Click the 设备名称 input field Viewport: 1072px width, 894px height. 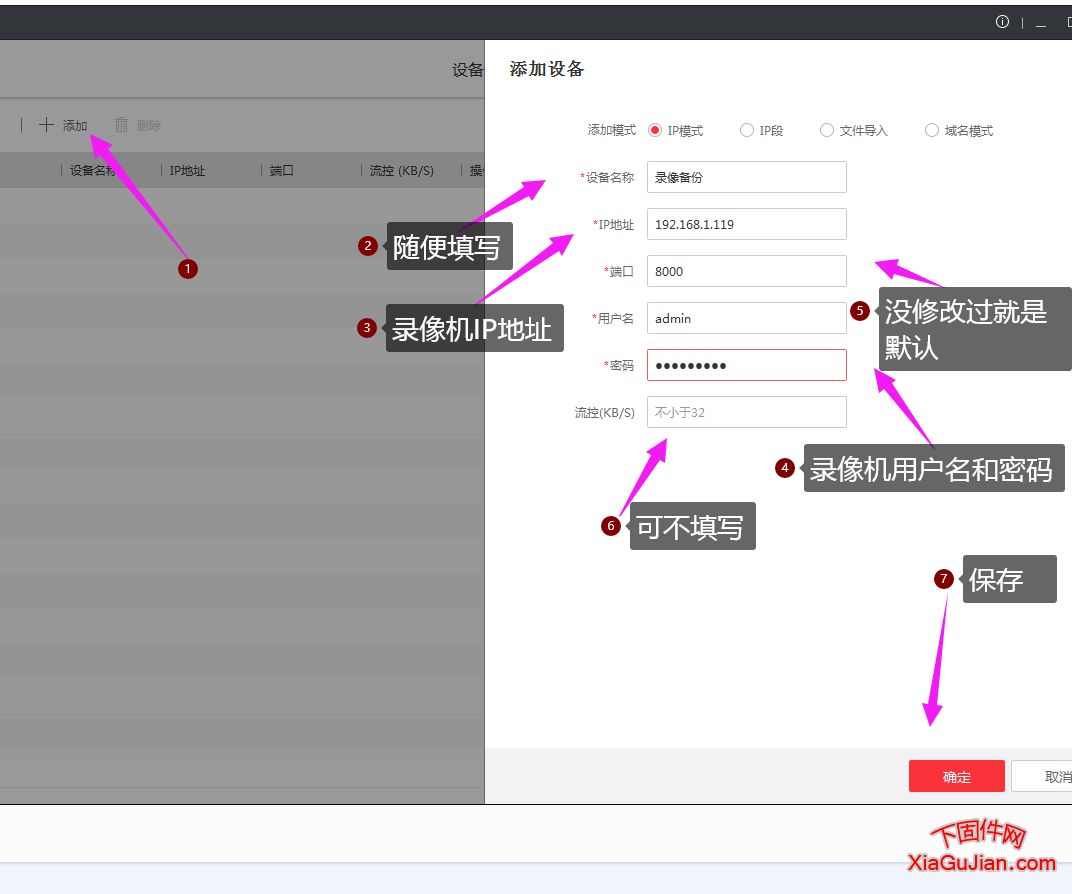click(747, 177)
